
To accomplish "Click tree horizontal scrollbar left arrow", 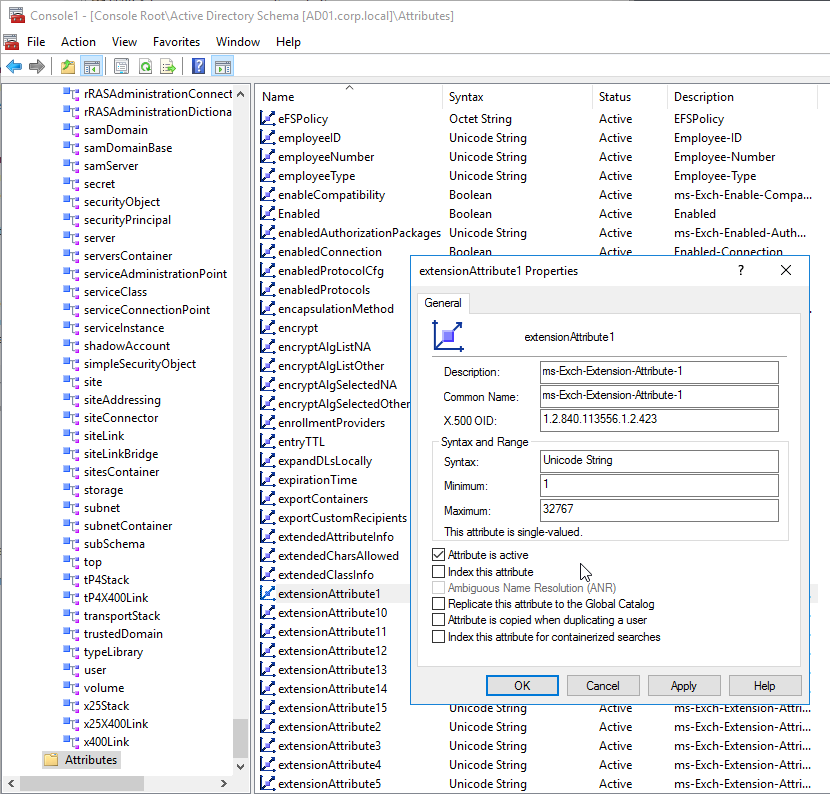I will pos(11,783).
